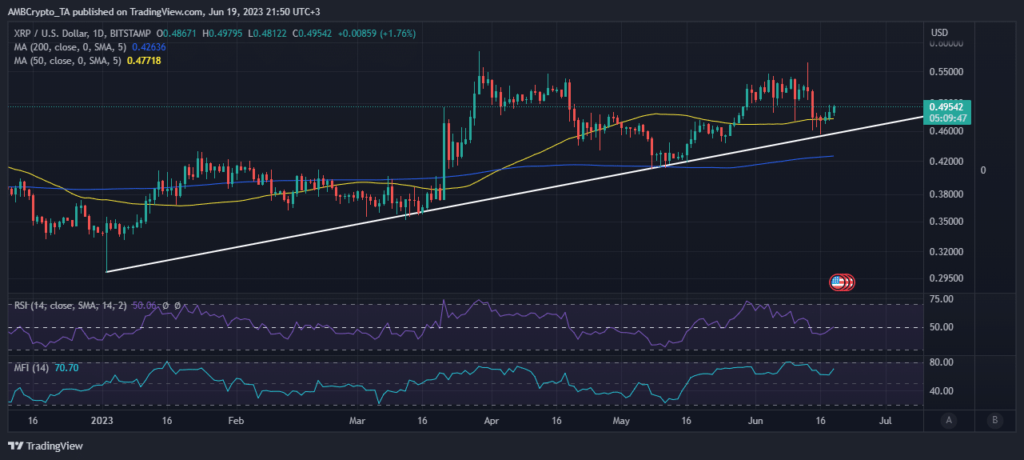The height and width of the screenshot is (460, 1024).
Task: Click the 0.55000 price axis label
Action: (945, 73)
